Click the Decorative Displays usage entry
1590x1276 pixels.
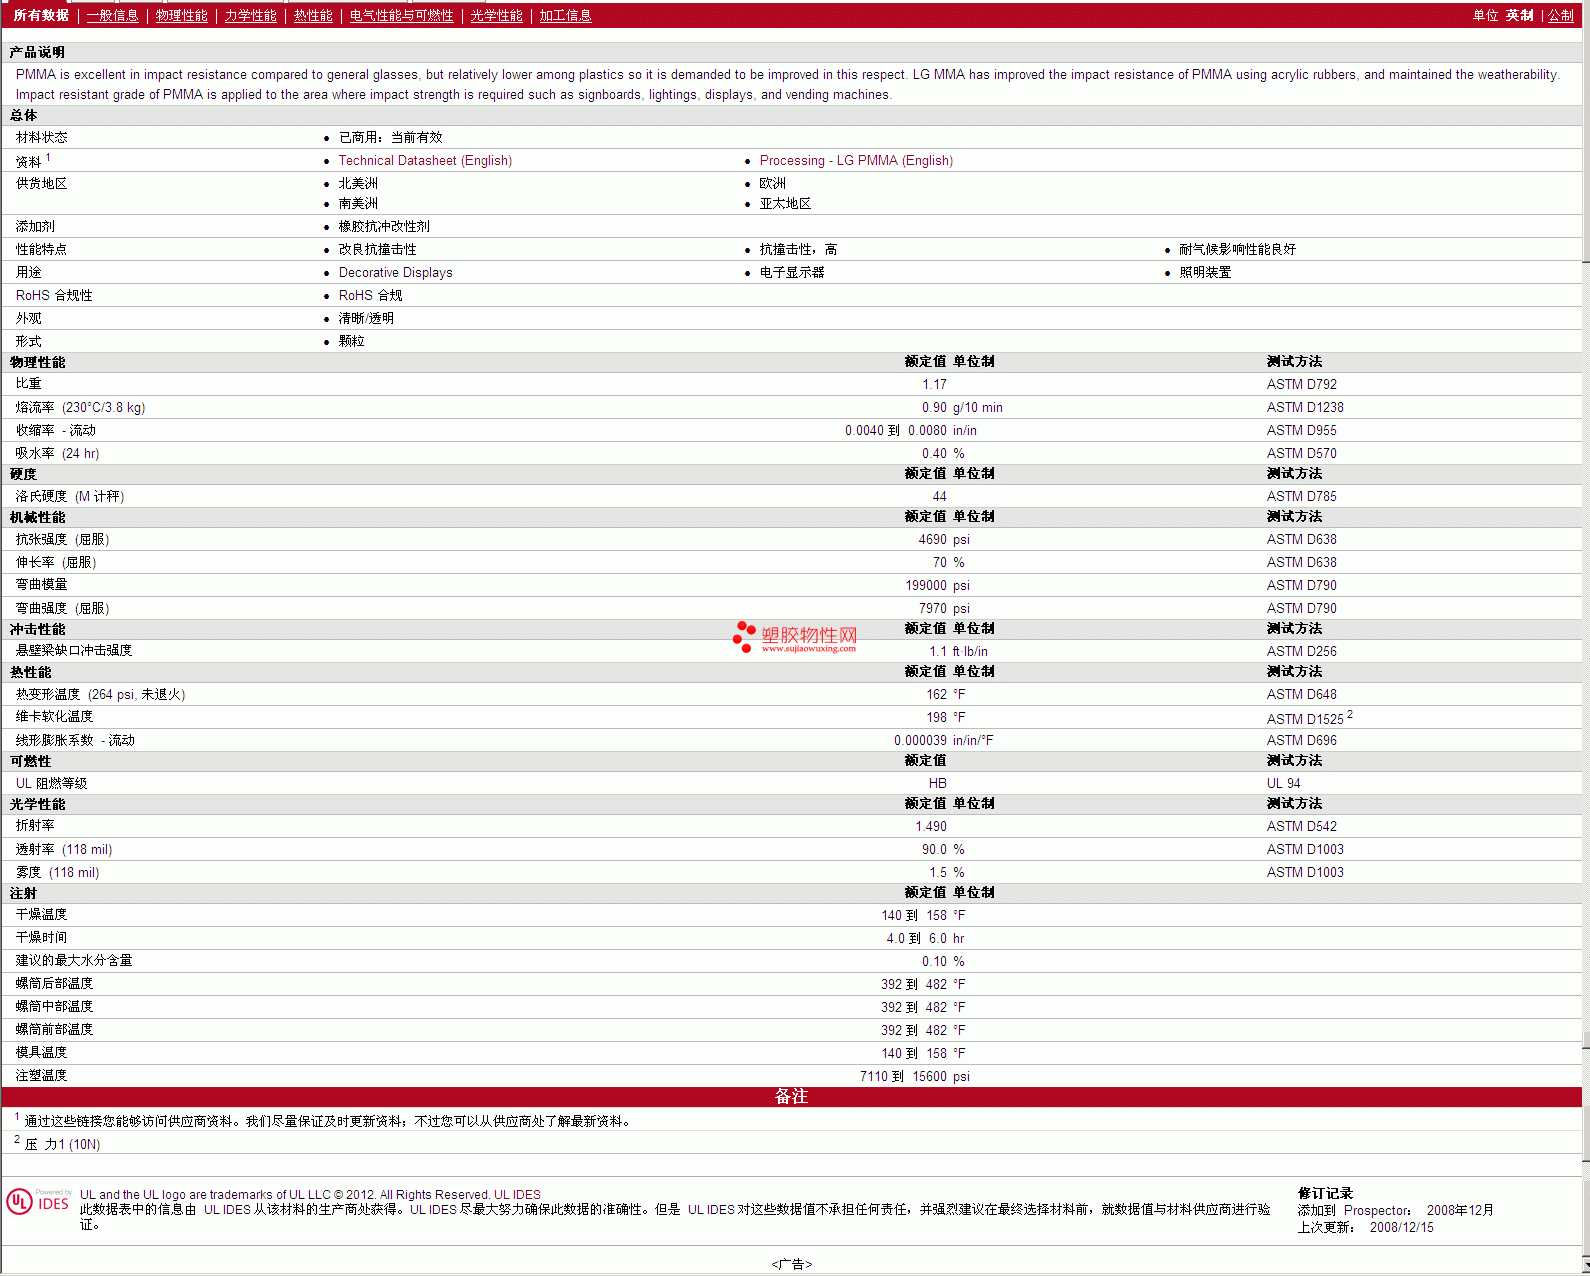[395, 273]
